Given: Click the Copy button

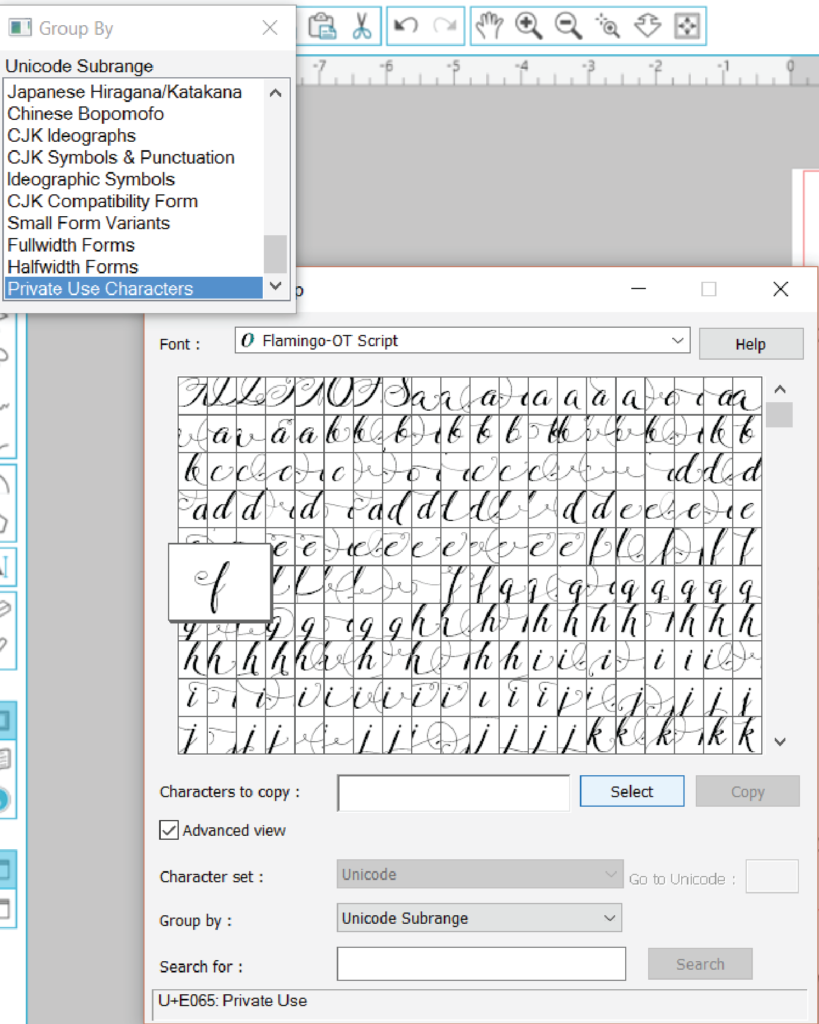Looking at the screenshot, I should pos(747,792).
